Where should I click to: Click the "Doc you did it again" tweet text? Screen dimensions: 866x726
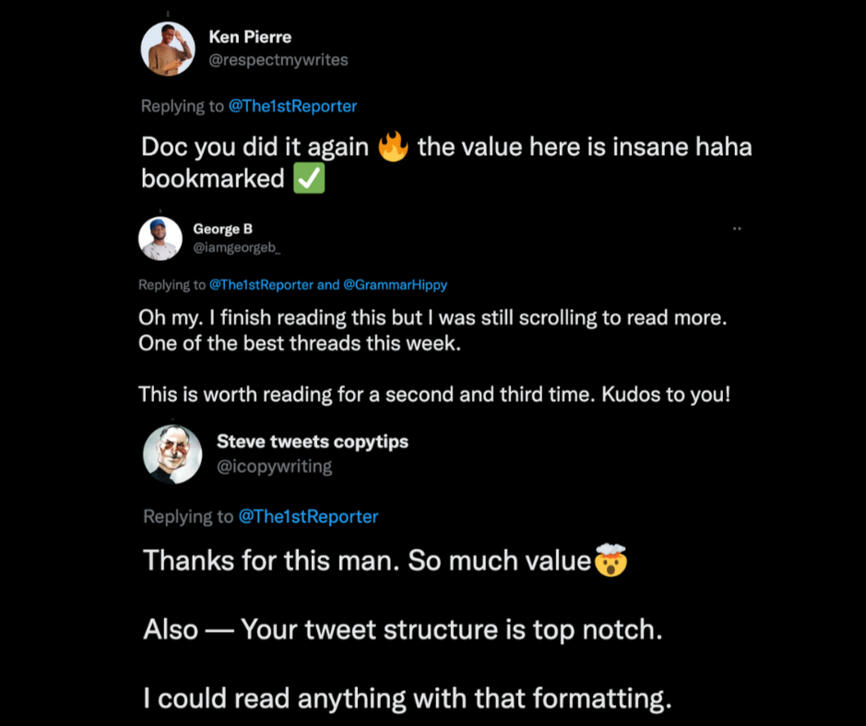(255, 147)
